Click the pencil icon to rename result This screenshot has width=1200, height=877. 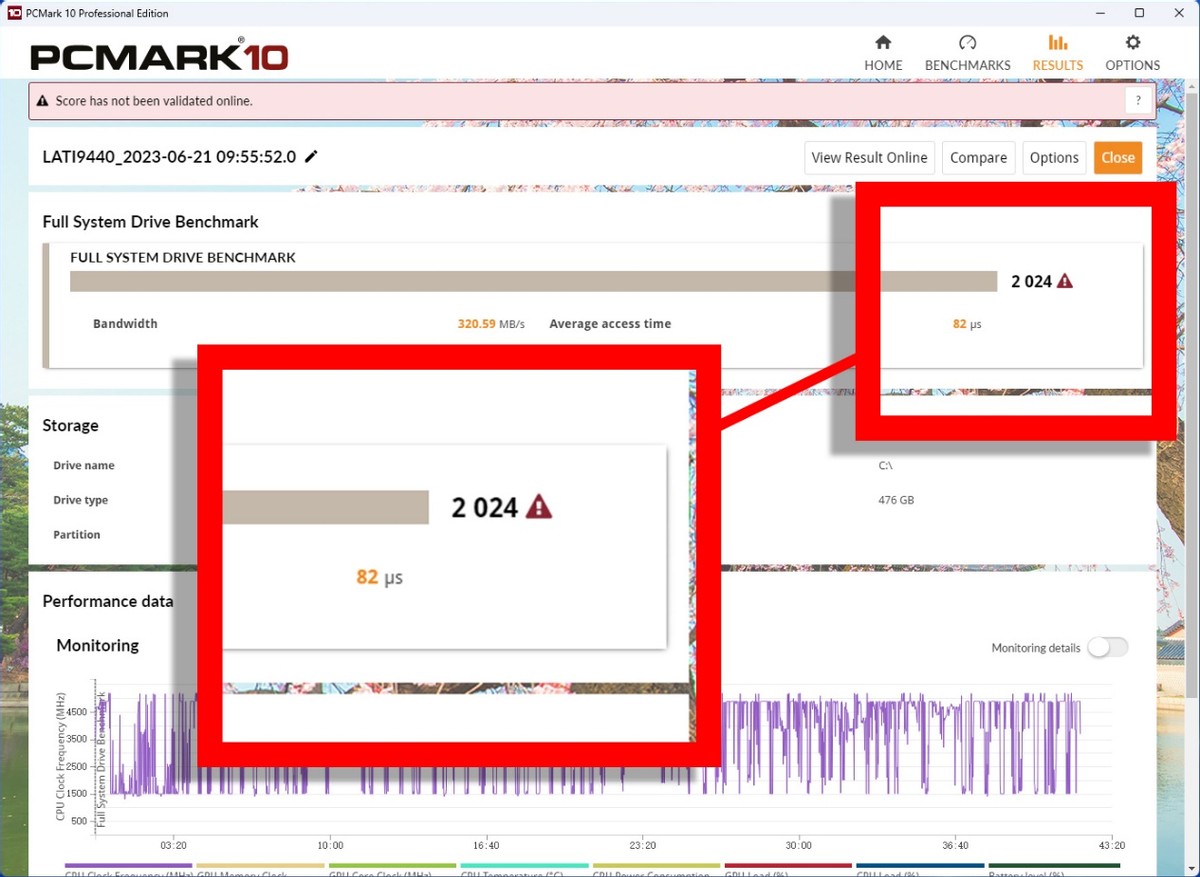tap(311, 156)
